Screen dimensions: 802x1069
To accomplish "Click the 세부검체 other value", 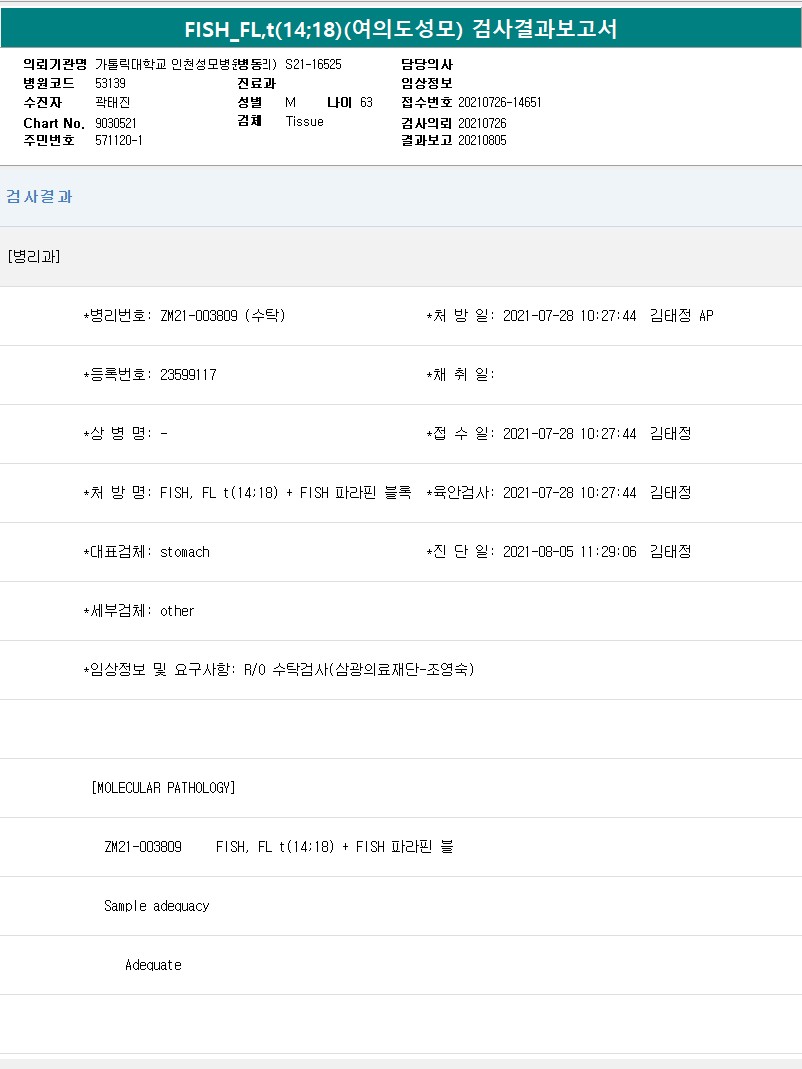I will [x=177, y=611].
